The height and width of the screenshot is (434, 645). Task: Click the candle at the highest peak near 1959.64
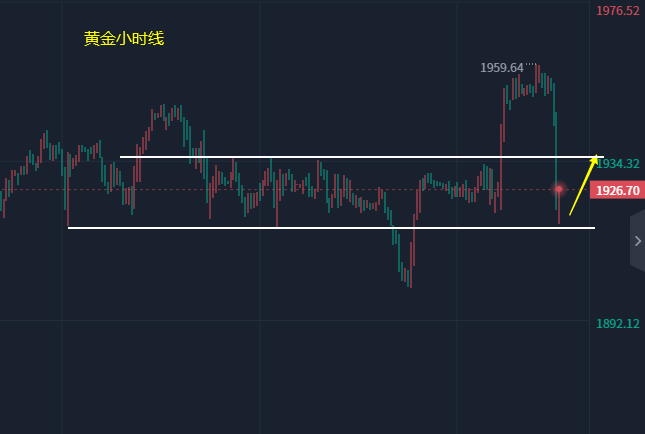(x=538, y=72)
